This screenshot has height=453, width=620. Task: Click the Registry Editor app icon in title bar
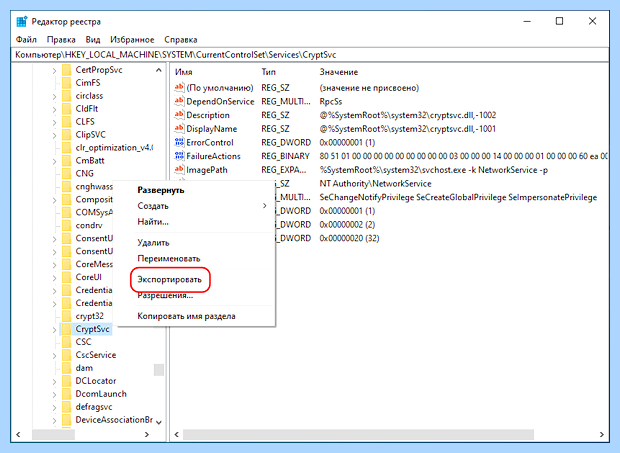click(x=22, y=21)
